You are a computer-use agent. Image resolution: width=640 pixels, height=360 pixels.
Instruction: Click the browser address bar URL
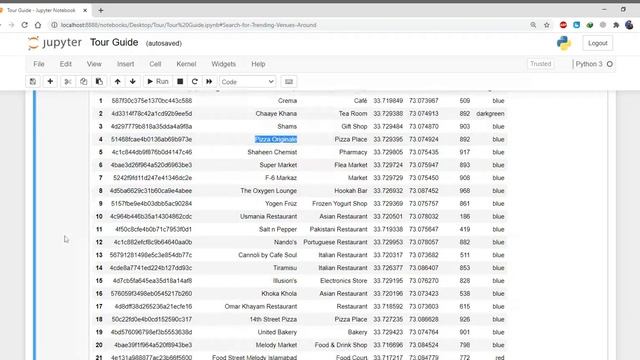tap(189, 25)
